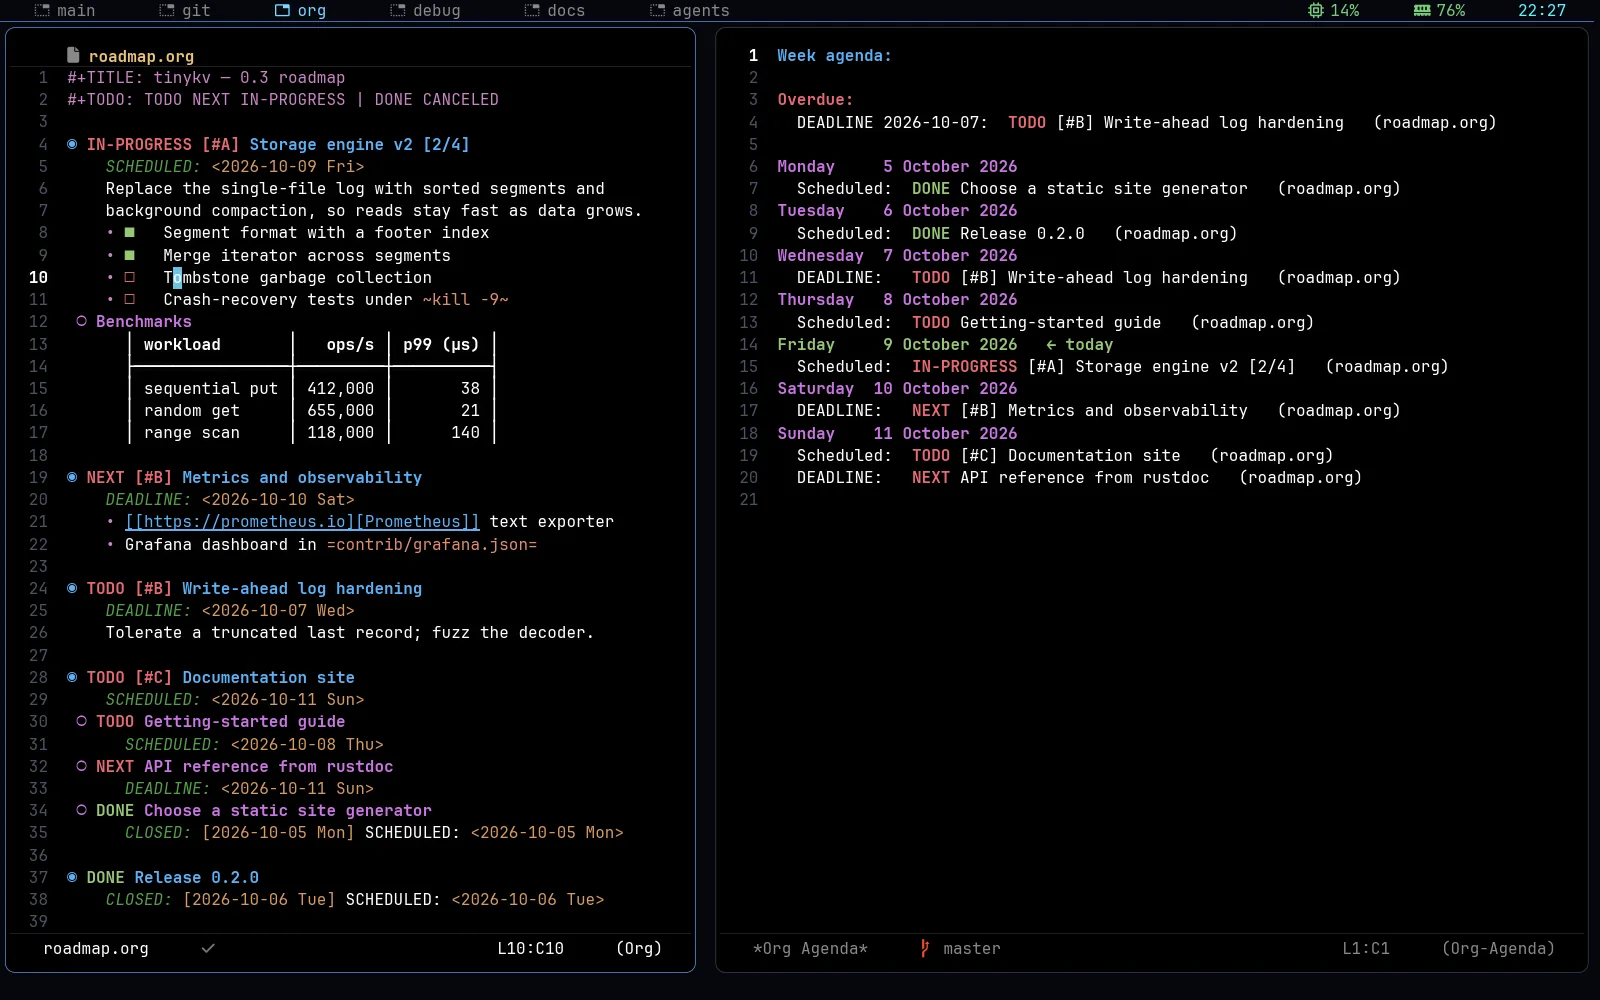Click the DEADLINE timestamp 2026-10-10 Sat
This screenshot has width=1600, height=1000.
click(278, 499)
